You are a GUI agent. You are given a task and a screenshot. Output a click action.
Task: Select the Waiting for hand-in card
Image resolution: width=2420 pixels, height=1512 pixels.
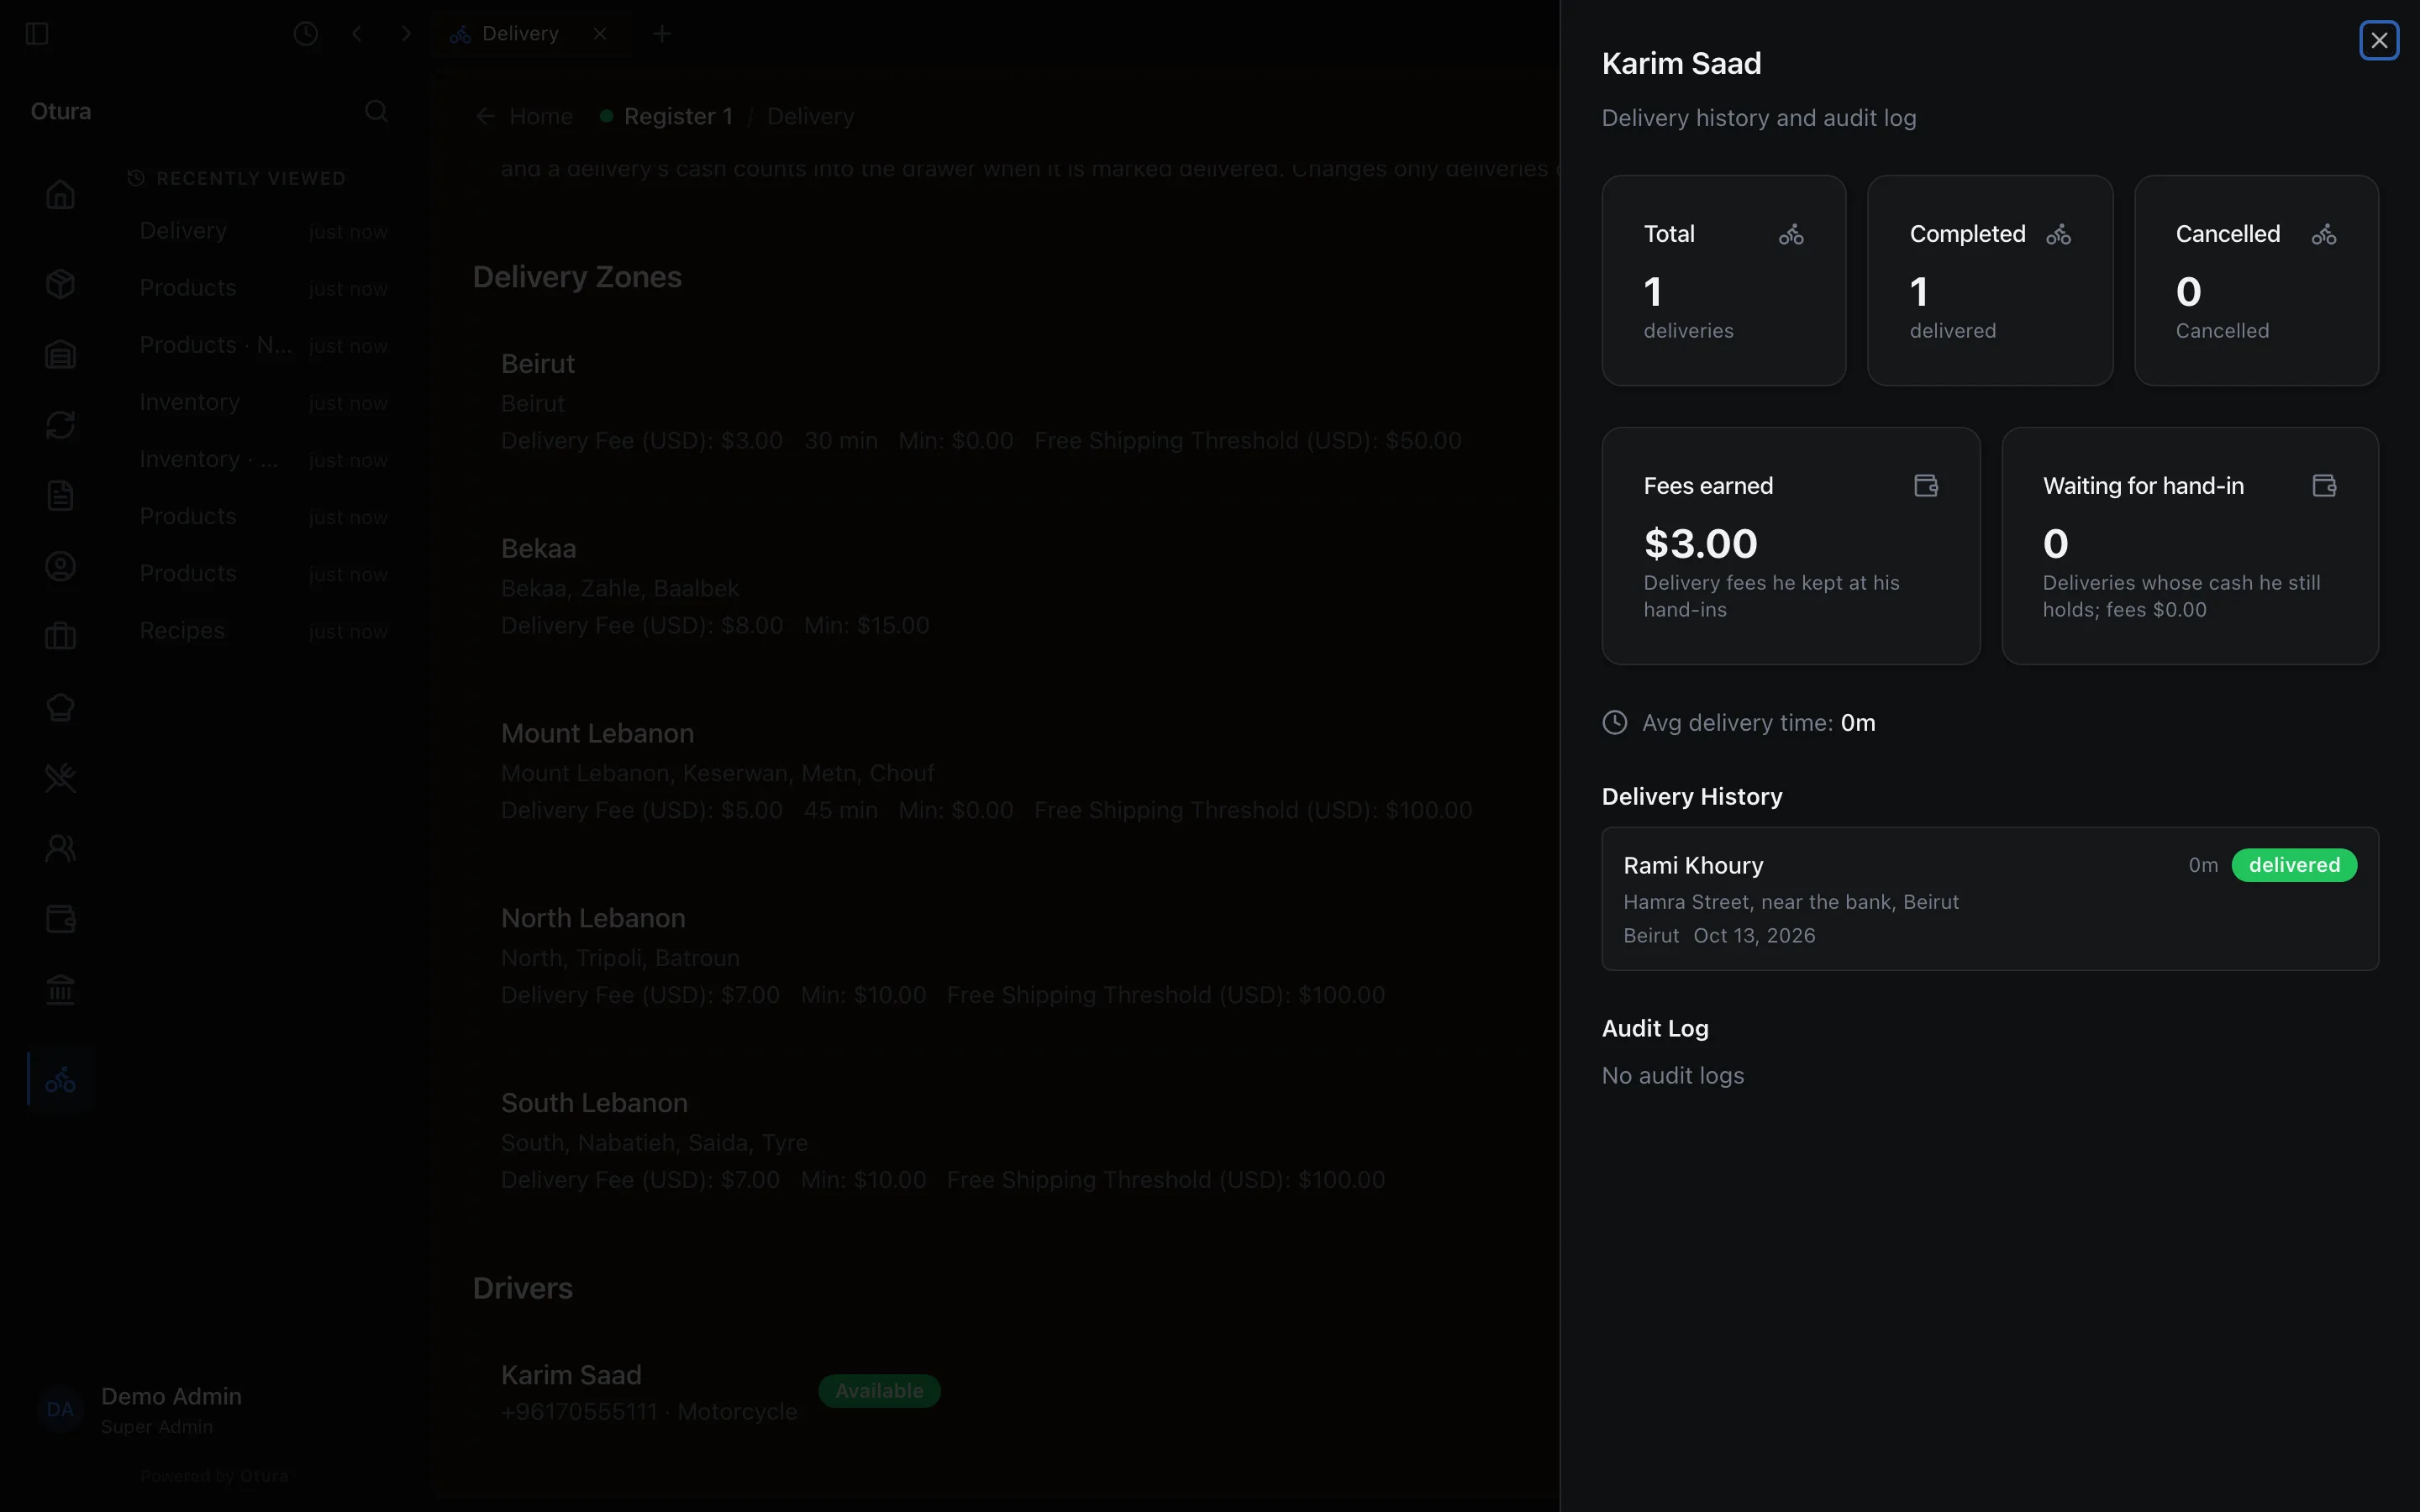tap(2189, 546)
